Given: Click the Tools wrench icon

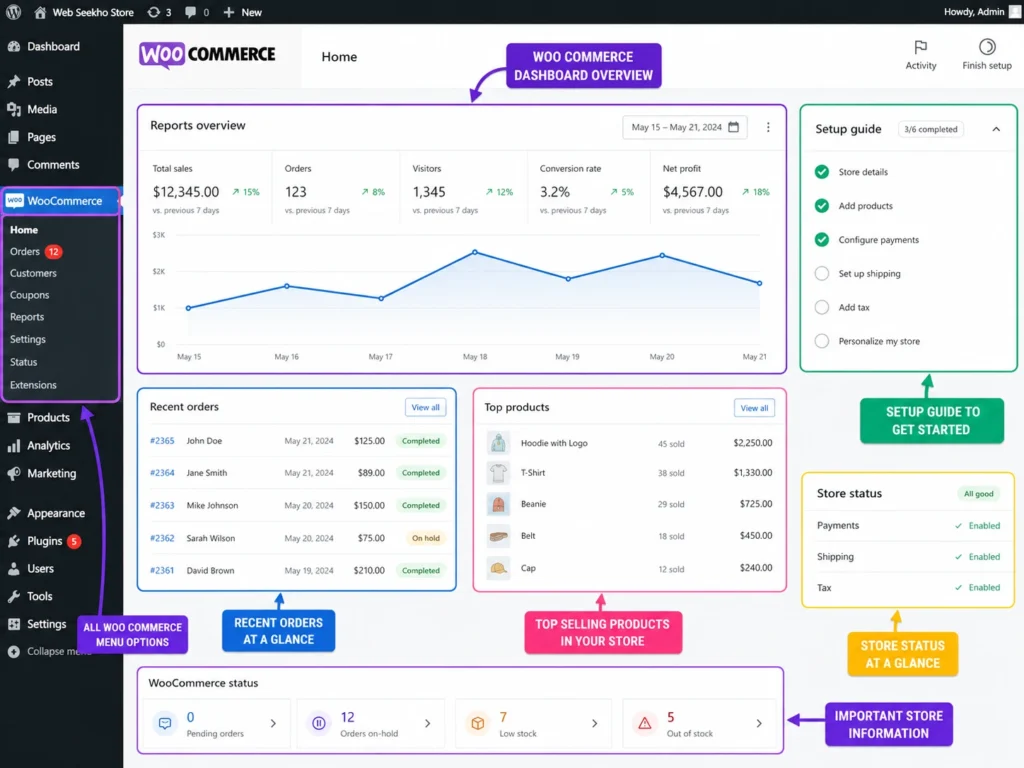Looking at the screenshot, I should coord(14,596).
